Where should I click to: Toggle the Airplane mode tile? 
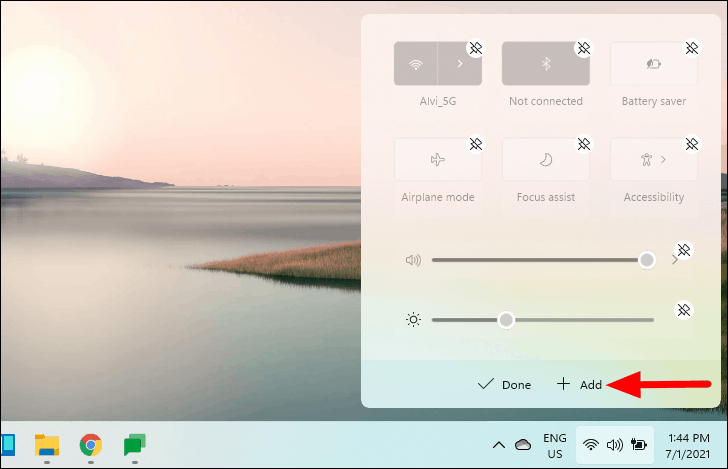pos(438,160)
